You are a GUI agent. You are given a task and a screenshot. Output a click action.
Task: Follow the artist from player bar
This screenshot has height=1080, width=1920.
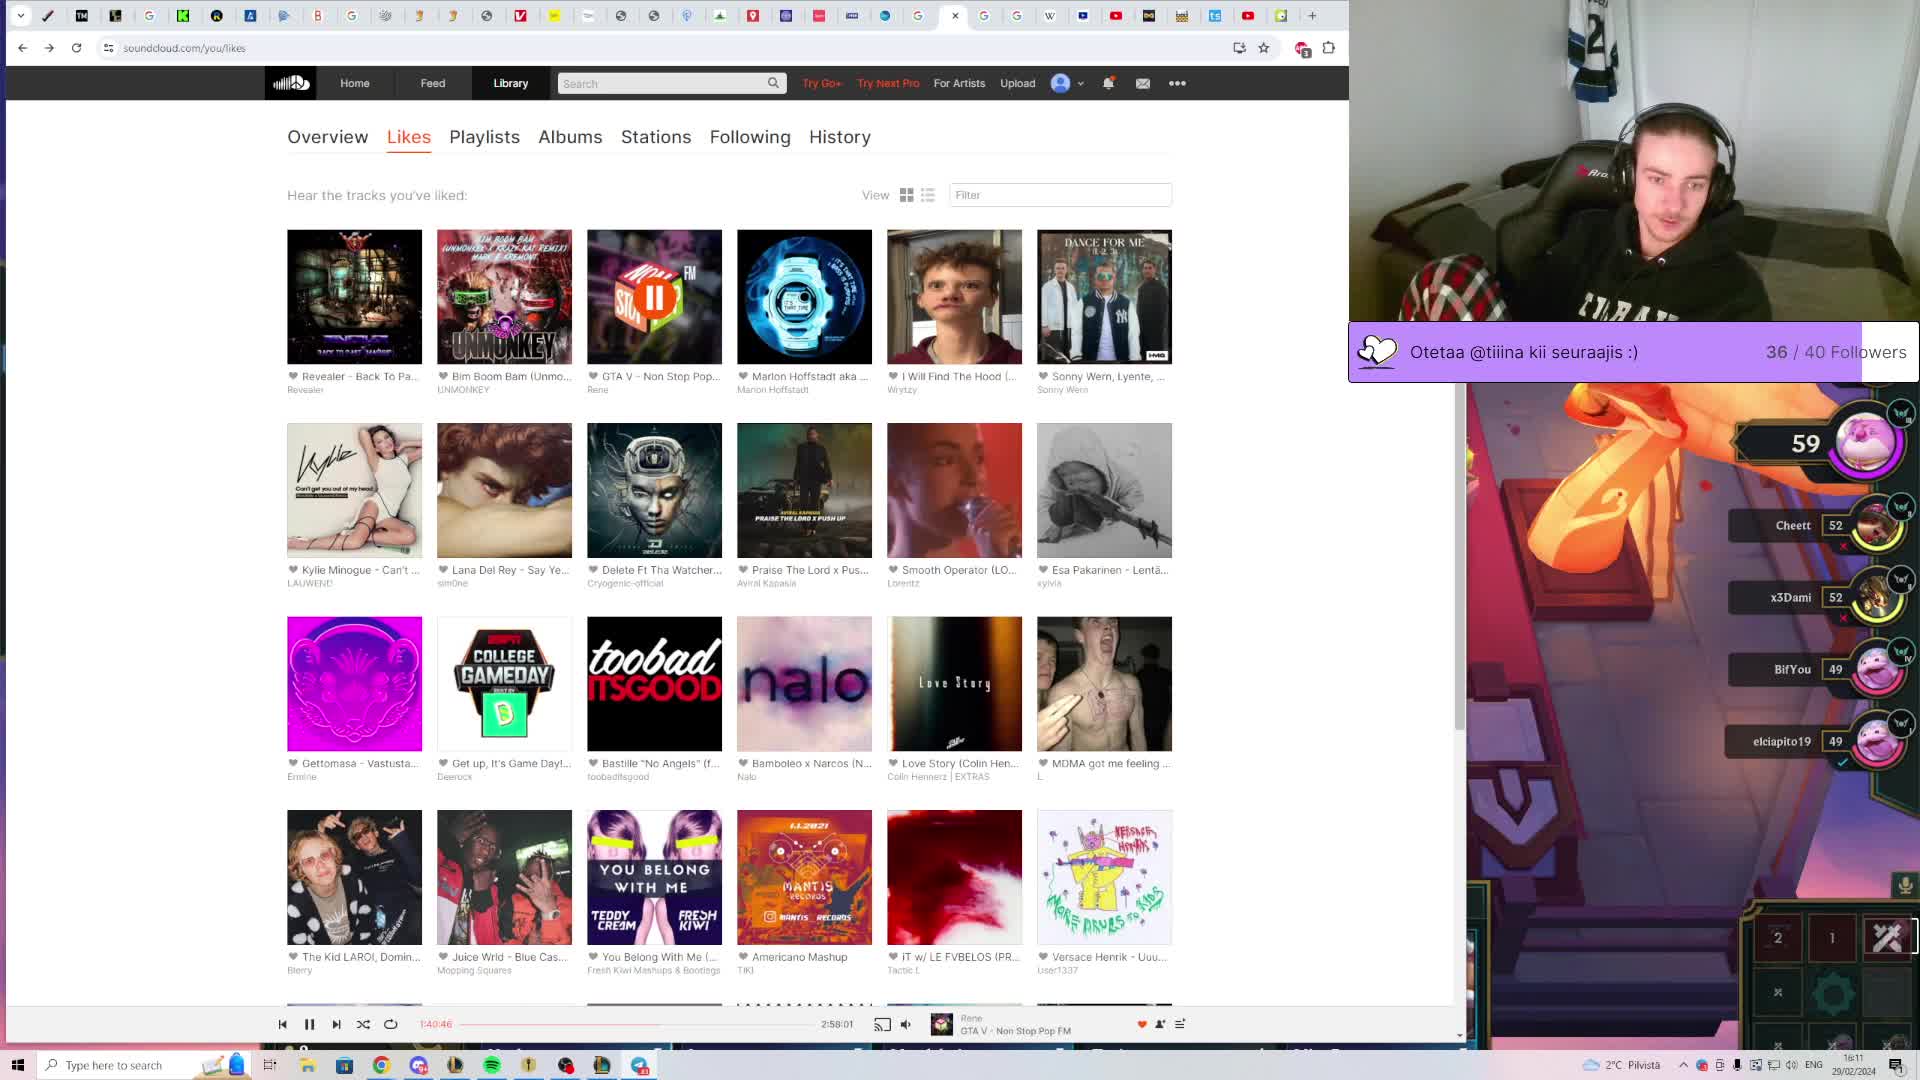point(1160,1024)
